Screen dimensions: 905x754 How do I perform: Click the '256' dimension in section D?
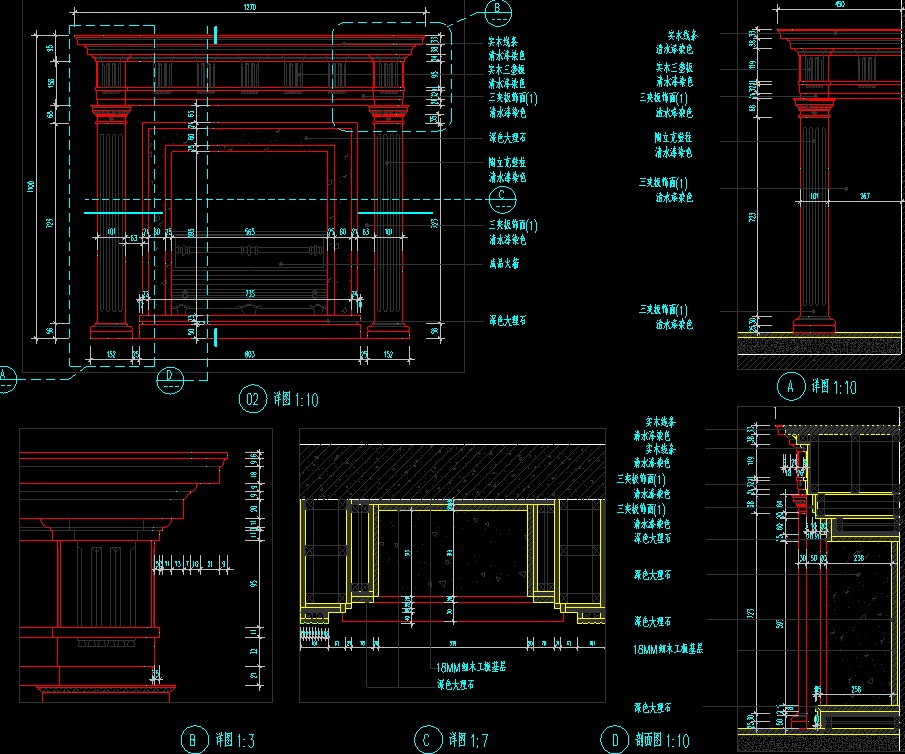click(857, 689)
